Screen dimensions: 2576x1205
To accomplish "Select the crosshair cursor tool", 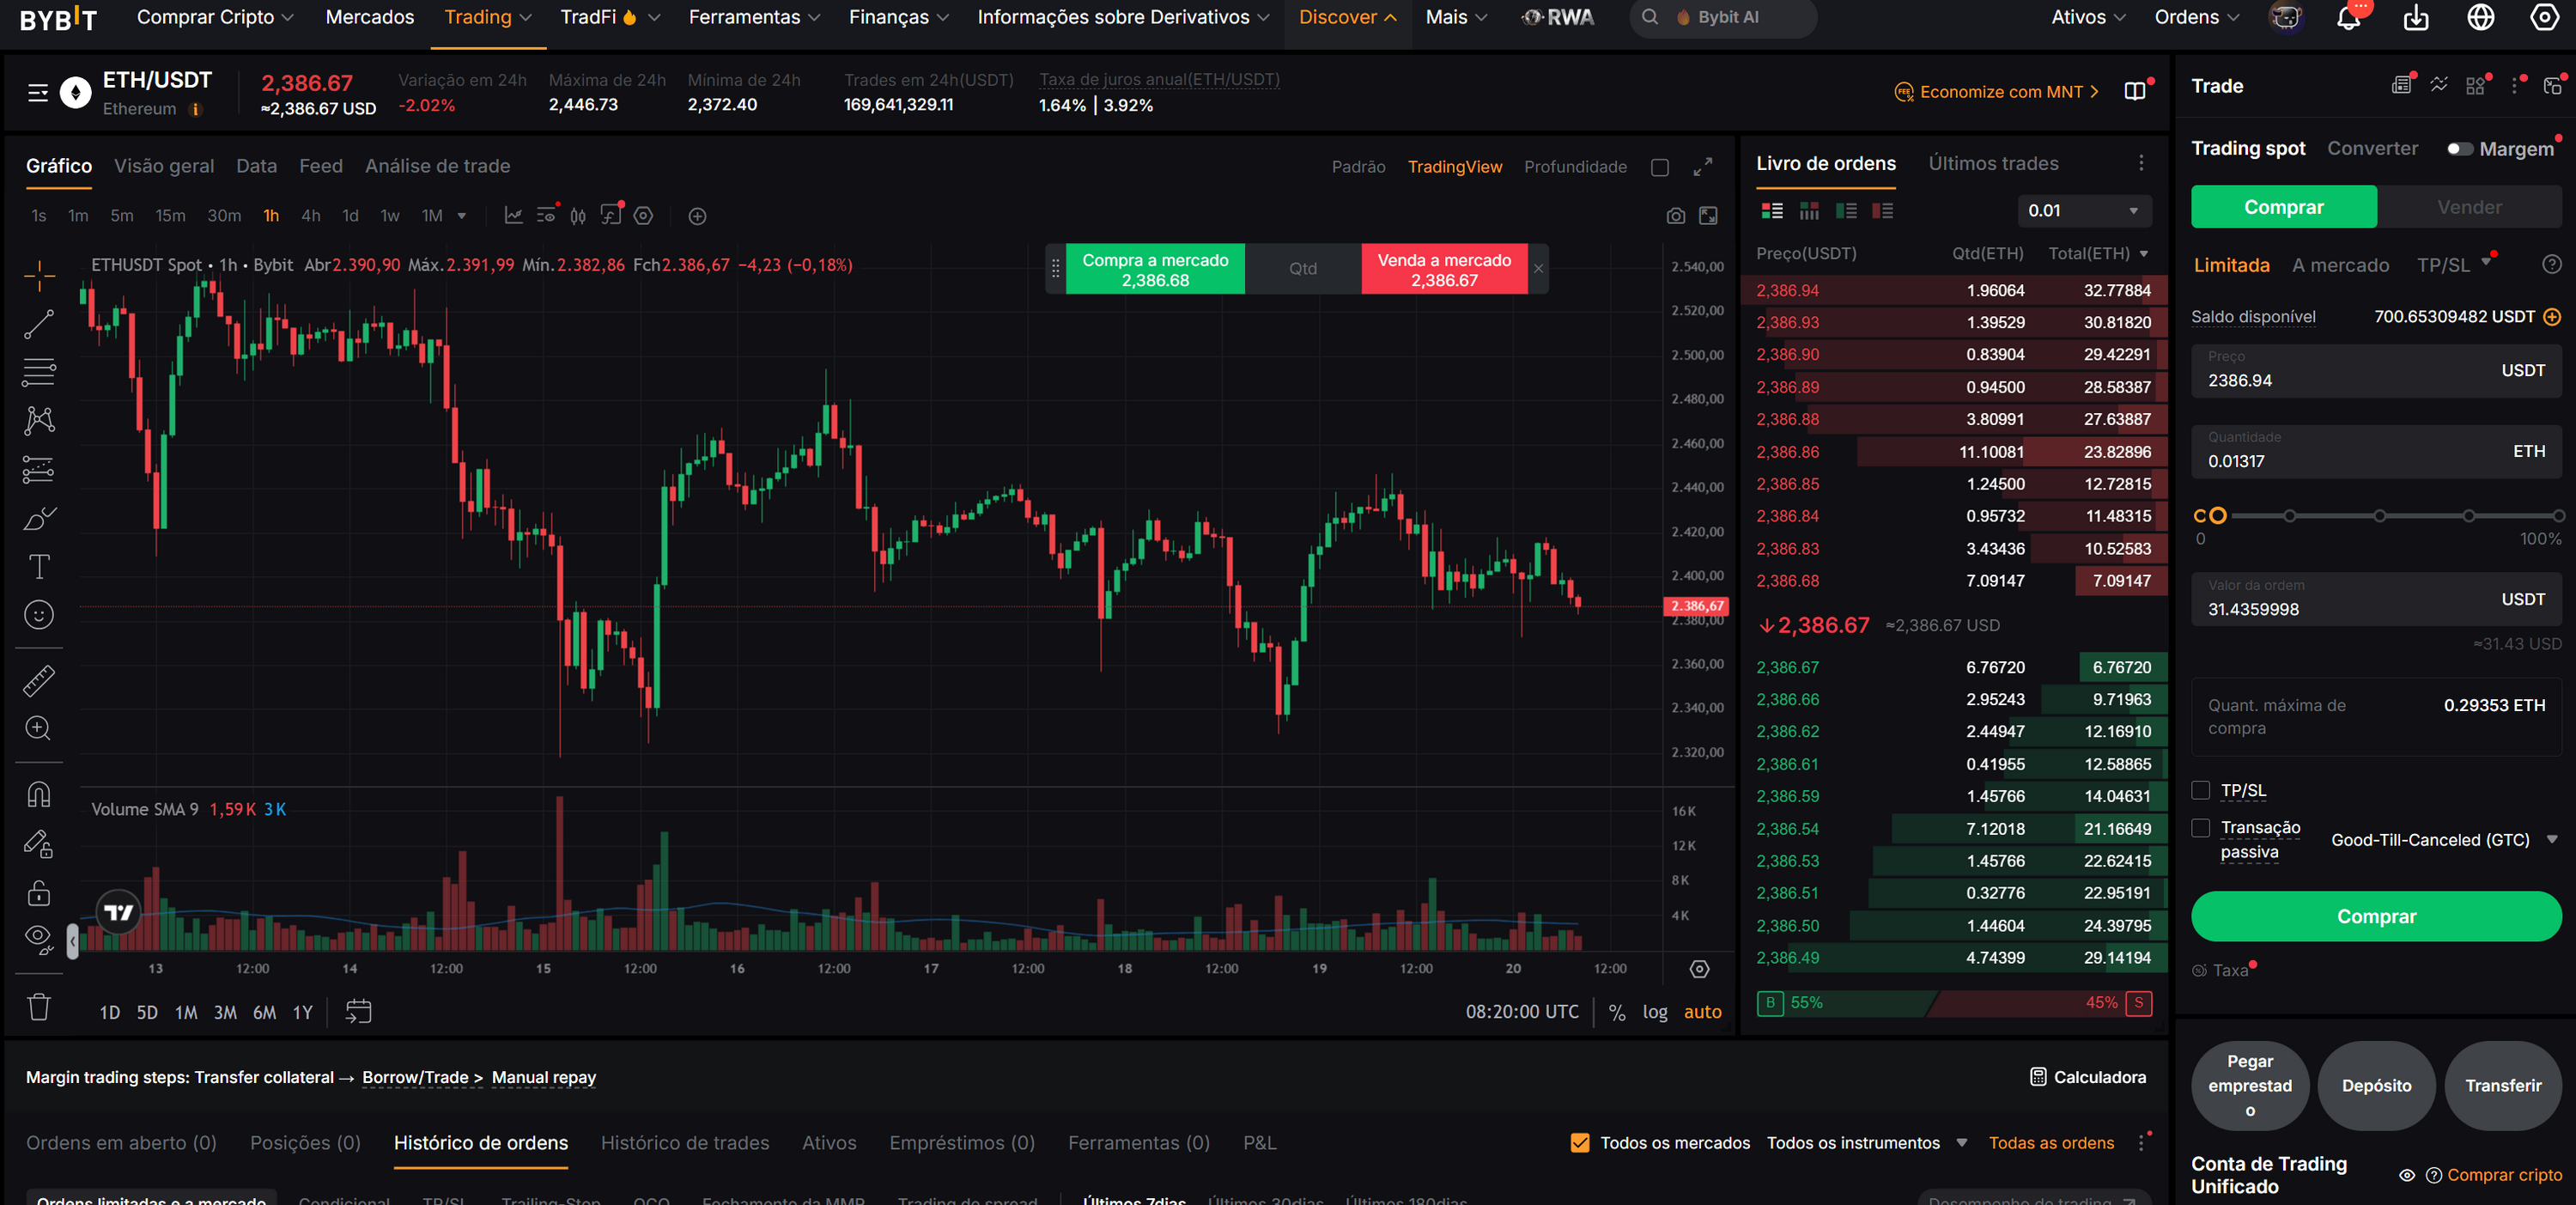I will pyautogui.click(x=39, y=274).
